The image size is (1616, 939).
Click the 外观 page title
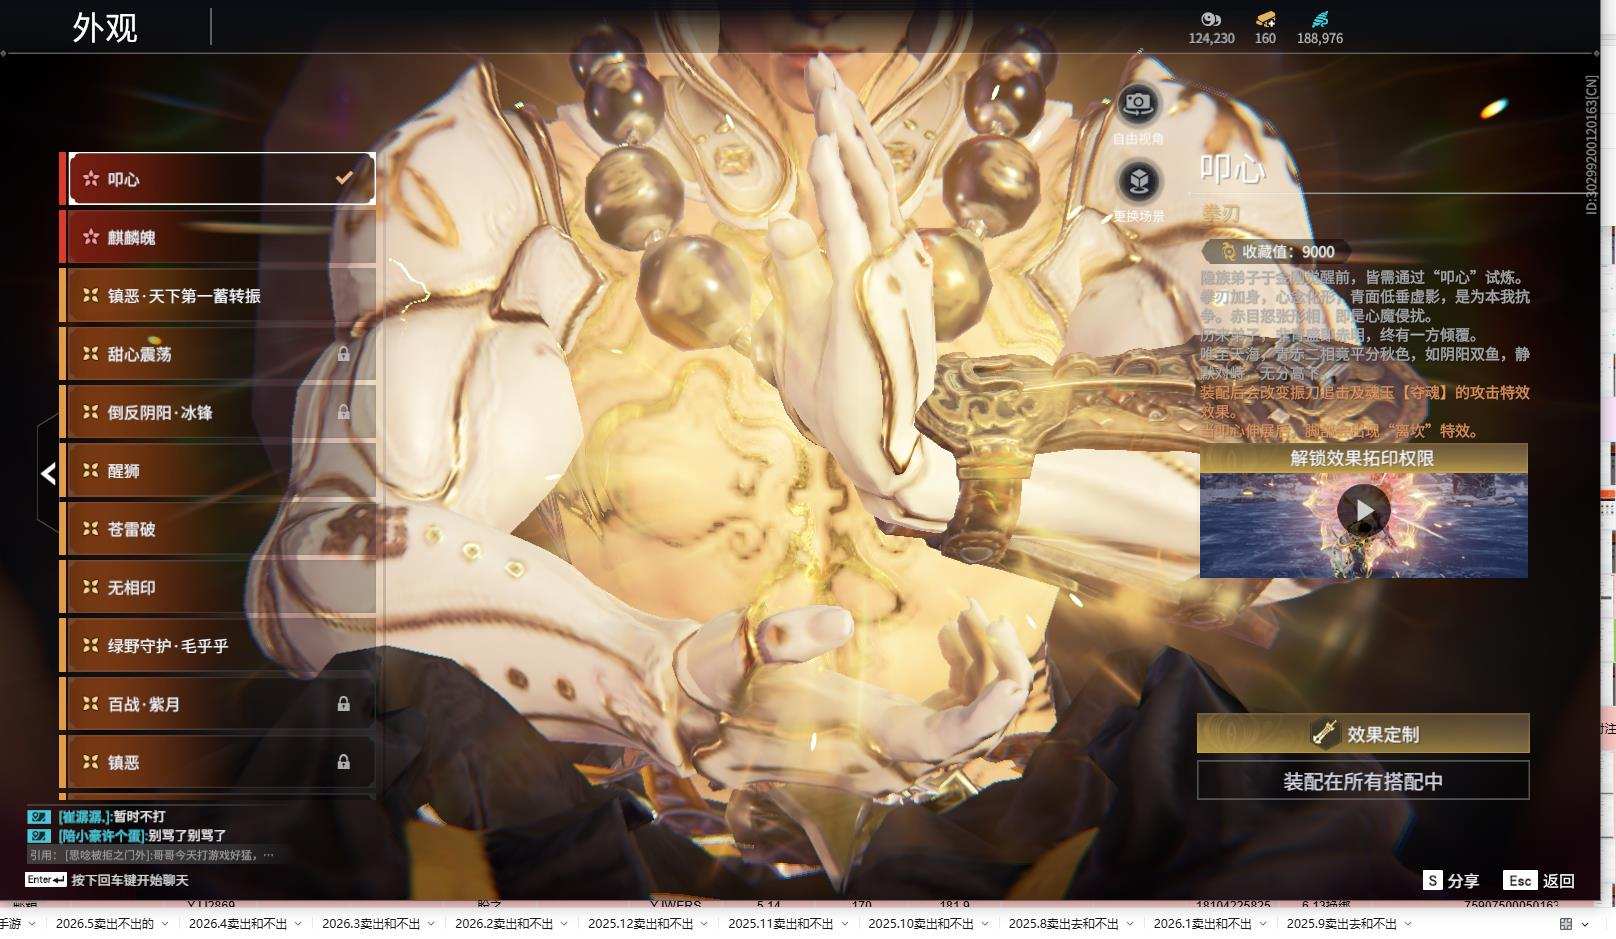click(105, 27)
